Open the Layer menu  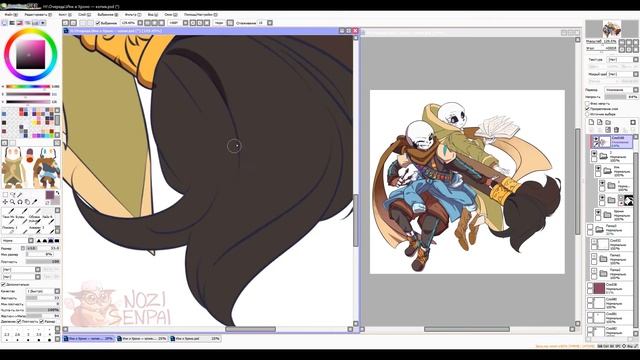83,15
